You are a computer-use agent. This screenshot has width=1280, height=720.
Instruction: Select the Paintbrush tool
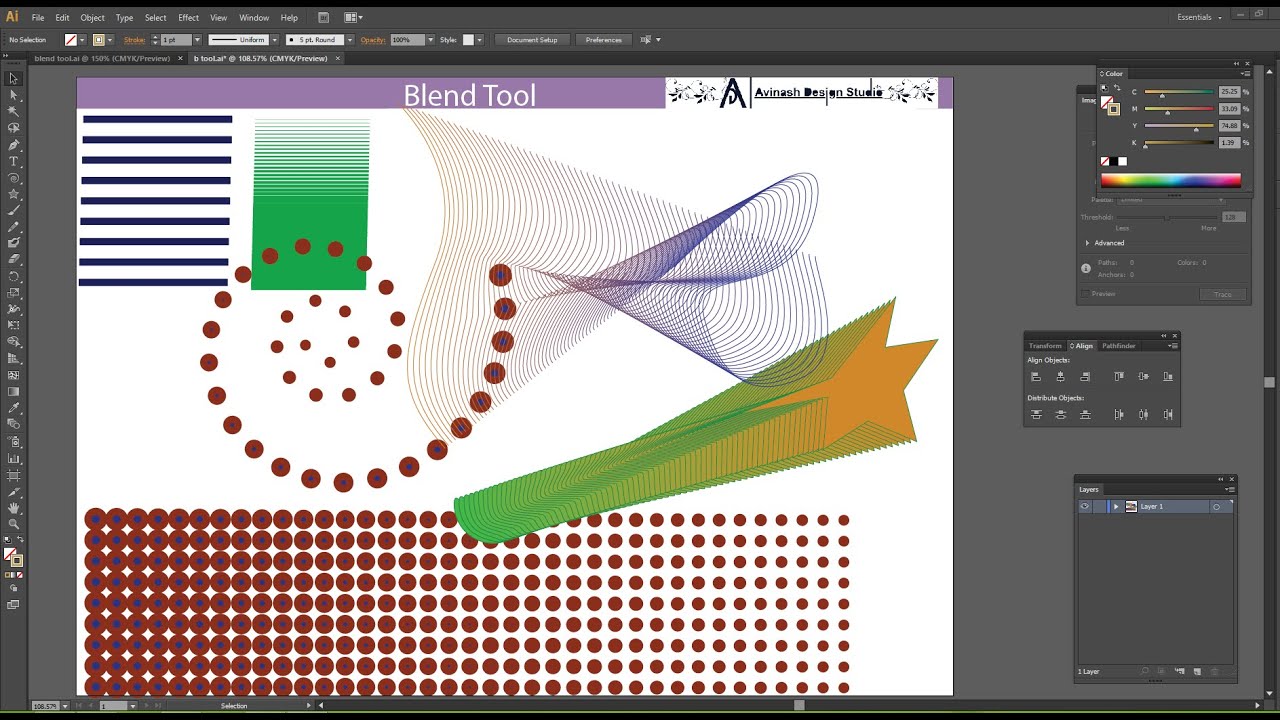point(14,210)
